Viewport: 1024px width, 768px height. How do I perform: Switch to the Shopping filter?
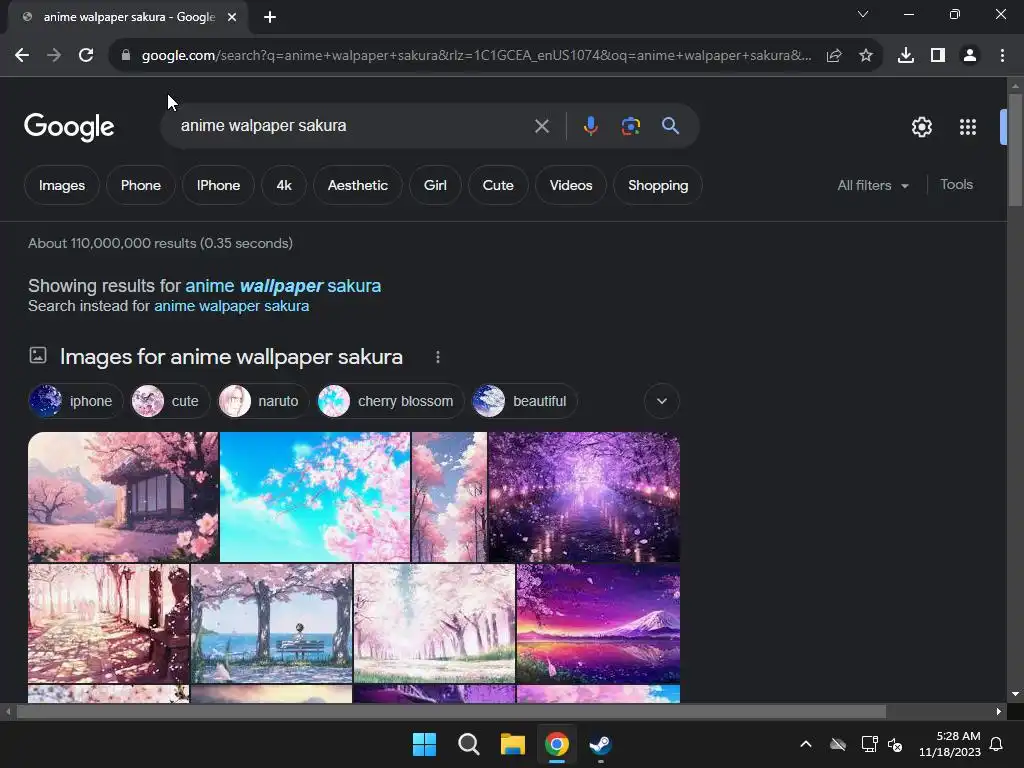(658, 185)
